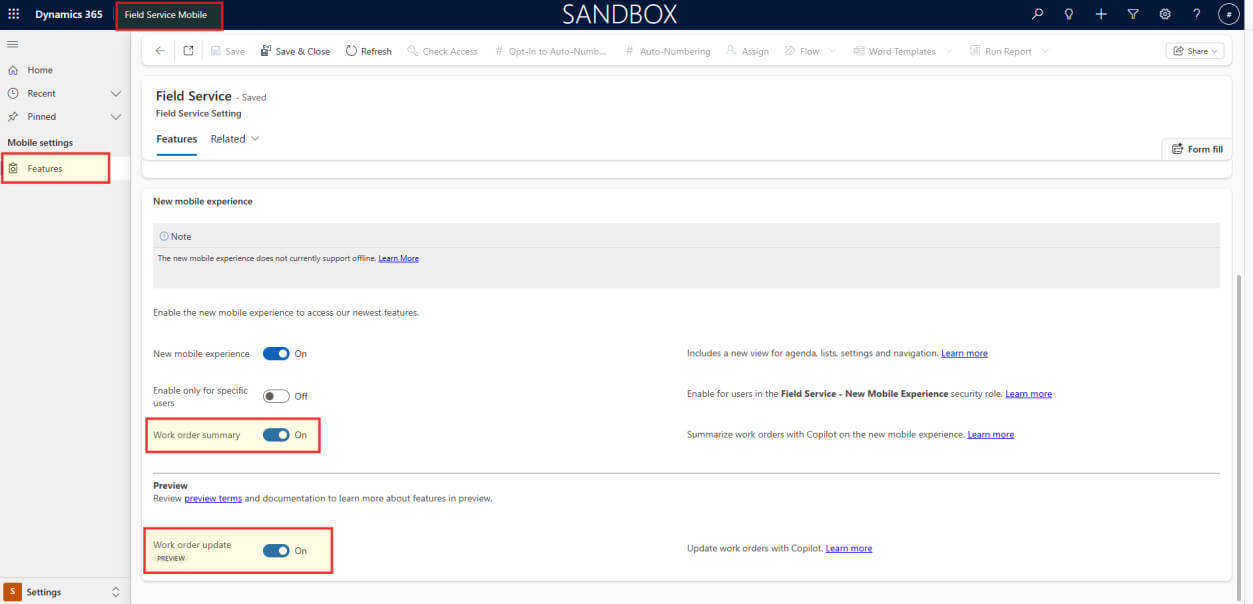This screenshot has height=604, width=1253.
Task: Open the lightbulb assistant icon
Action: coord(1069,14)
